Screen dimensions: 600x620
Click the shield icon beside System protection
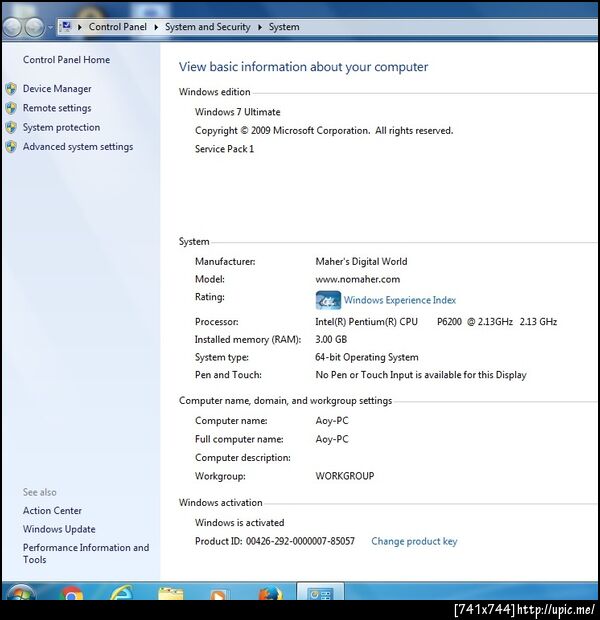(11, 127)
